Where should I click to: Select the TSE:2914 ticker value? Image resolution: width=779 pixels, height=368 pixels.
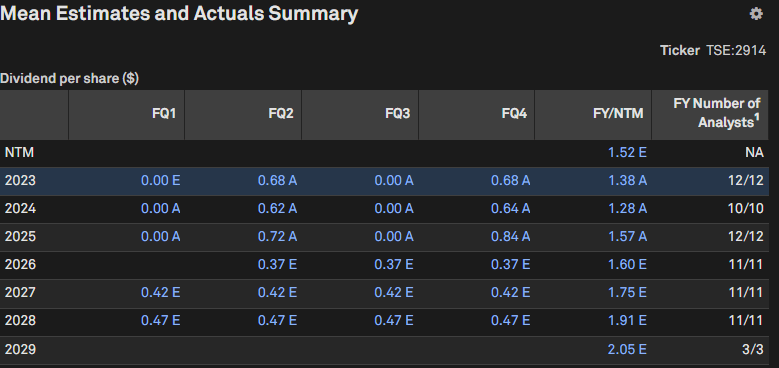(x=736, y=51)
